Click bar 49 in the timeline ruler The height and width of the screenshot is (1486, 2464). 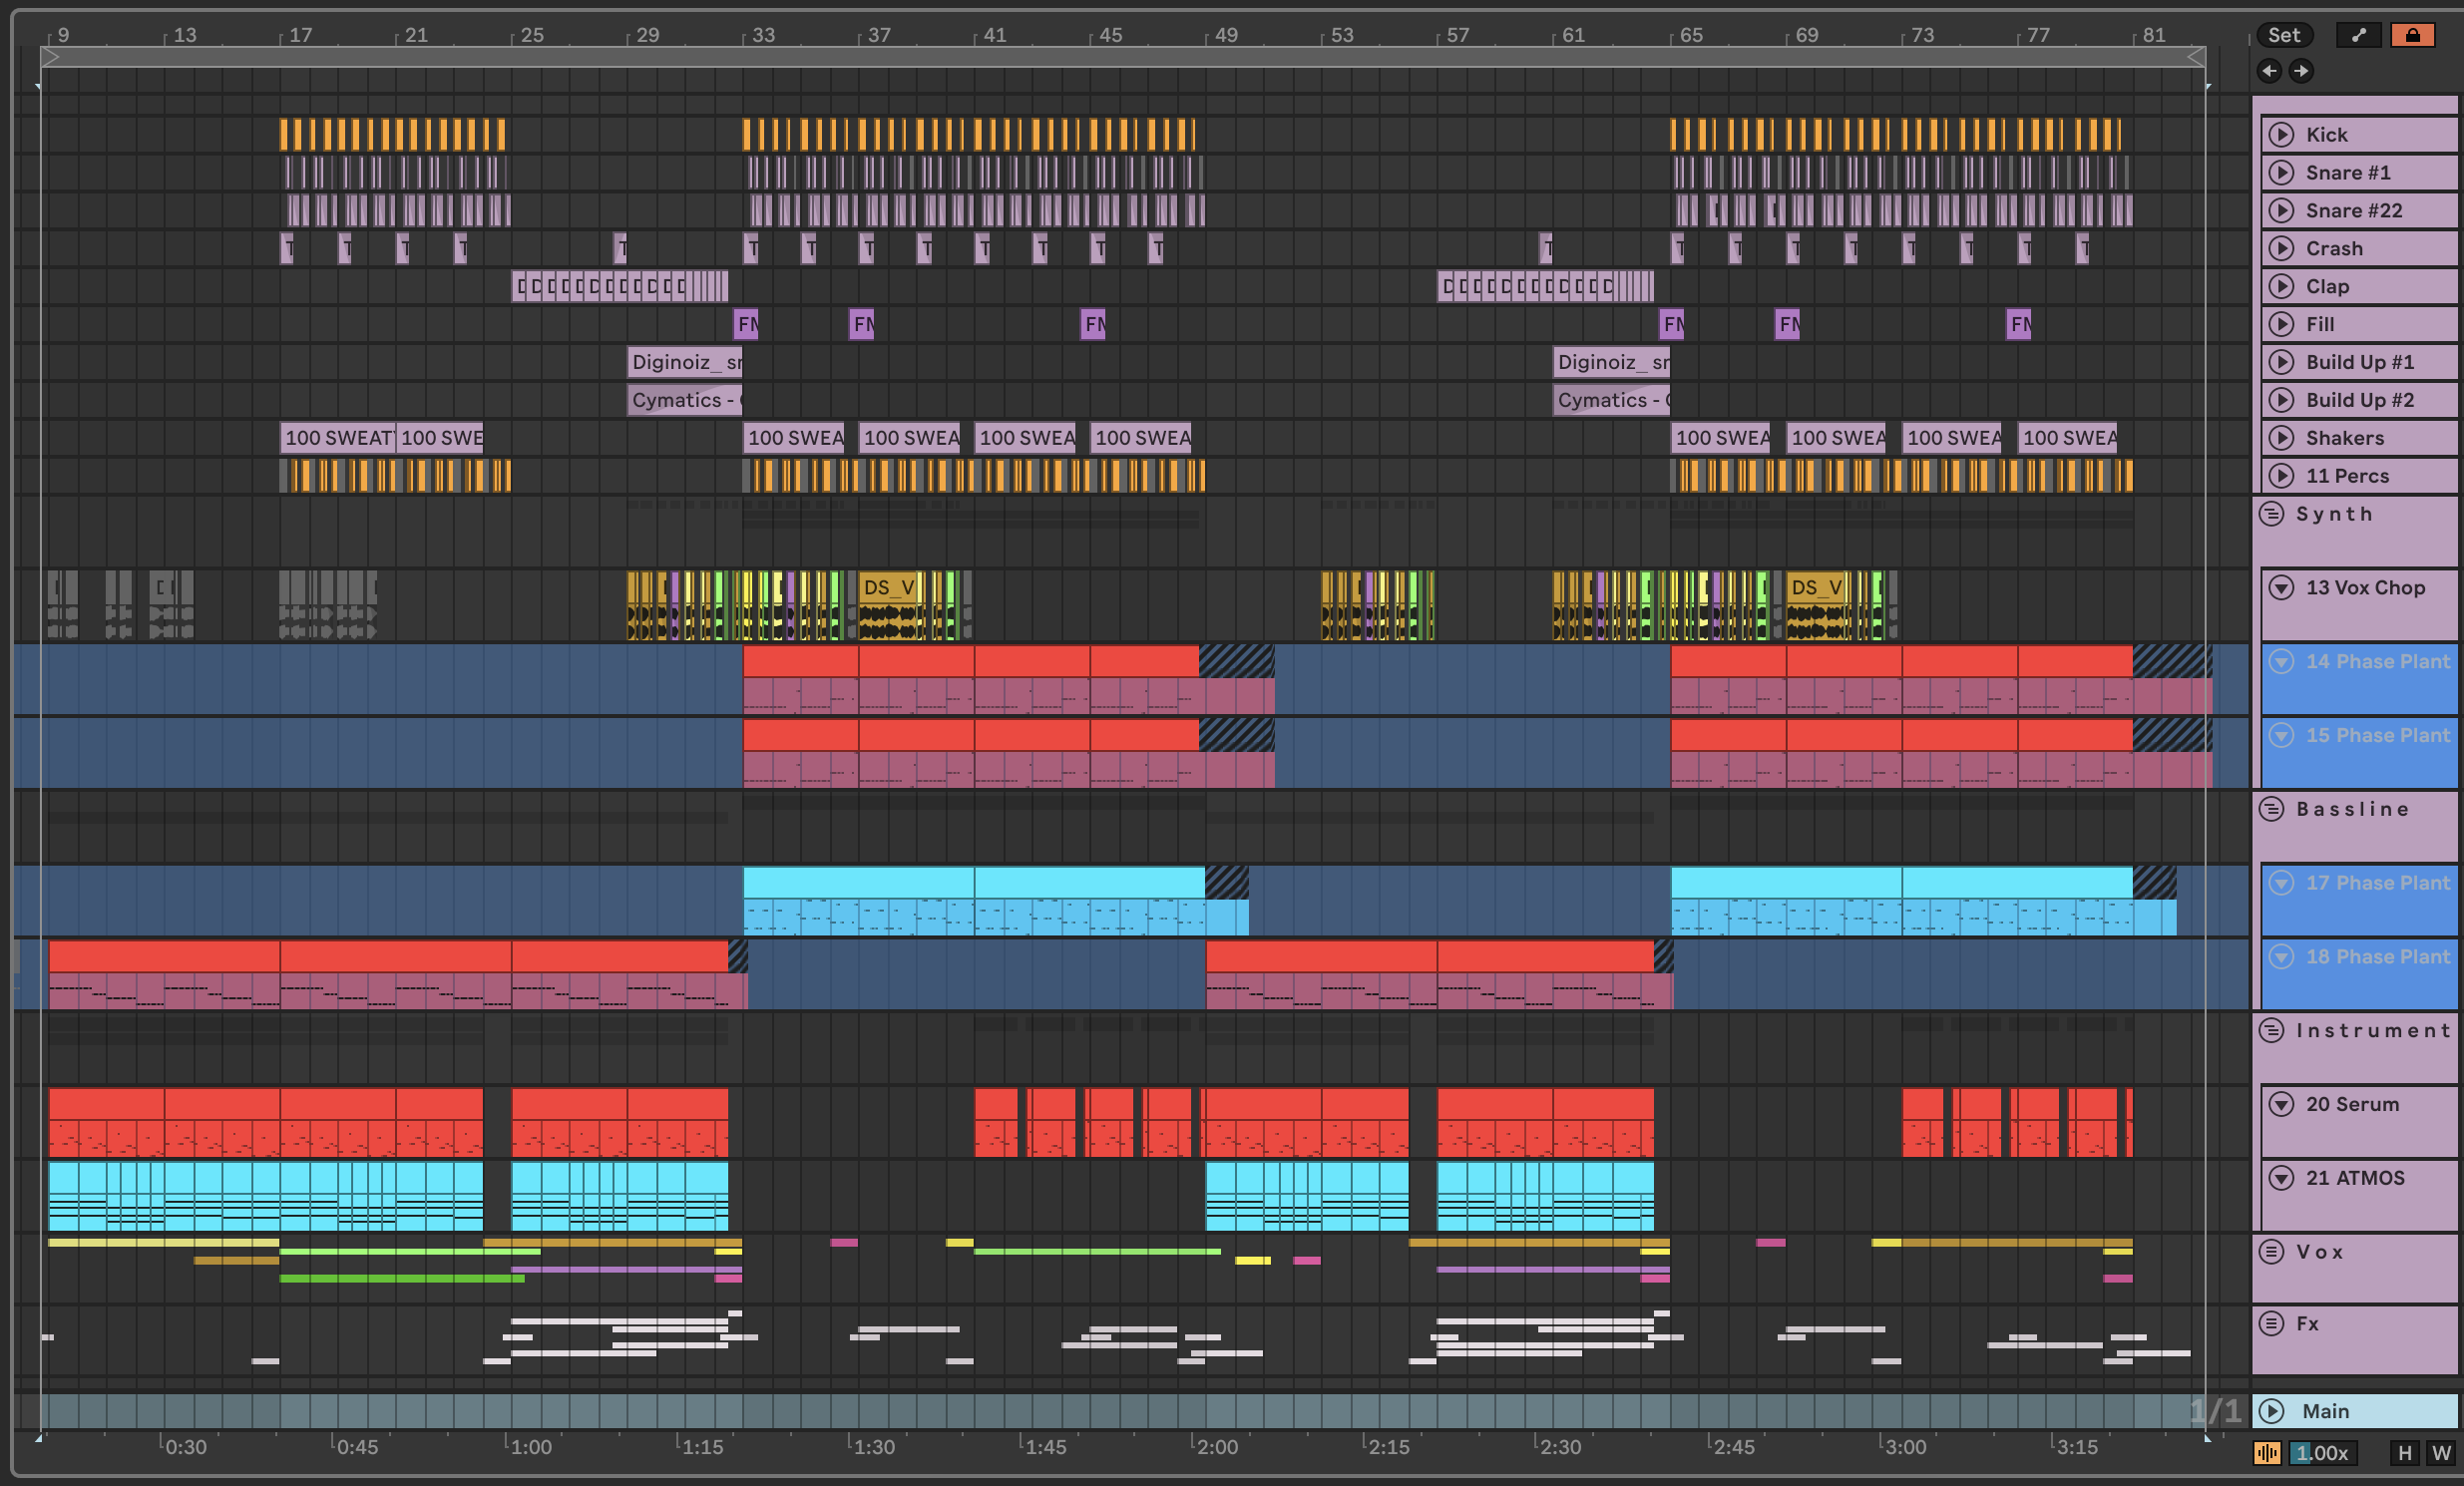(x=1225, y=35)
